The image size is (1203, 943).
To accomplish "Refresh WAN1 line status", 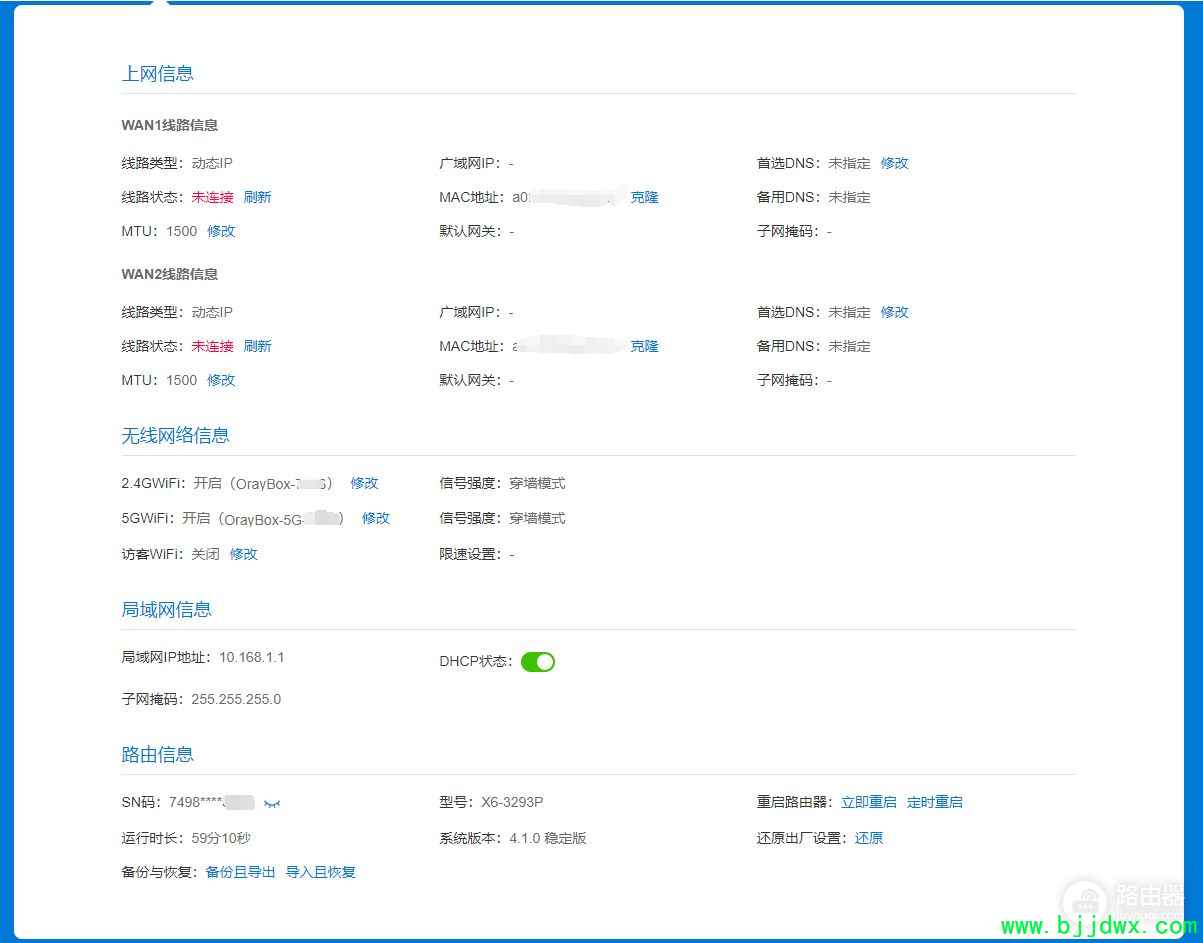I will [x=257, y=197].
